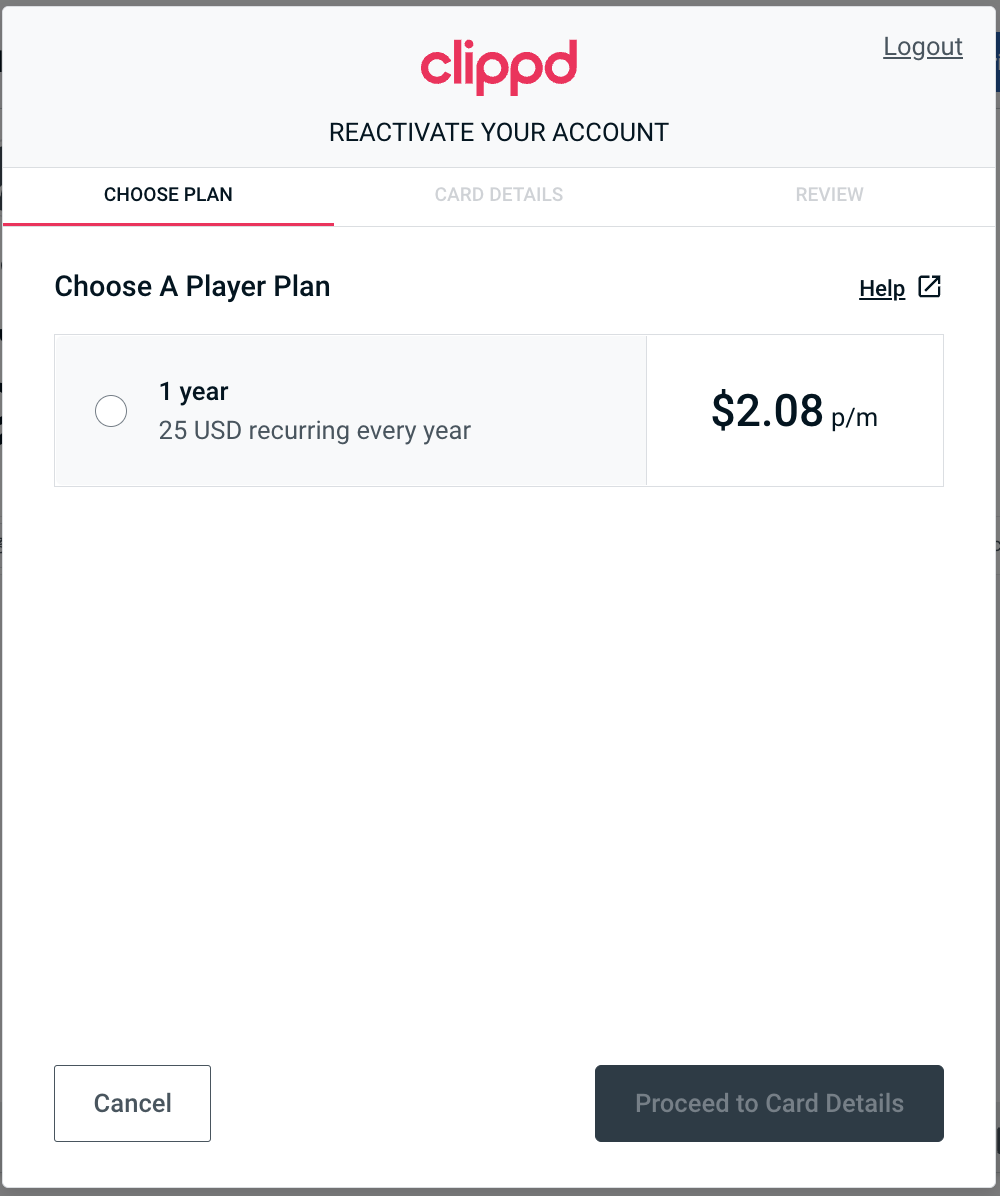This screenshot has width=1000, height=1196.
Task: Click the external link icon beside Help
Action: (x=930, y=287)
